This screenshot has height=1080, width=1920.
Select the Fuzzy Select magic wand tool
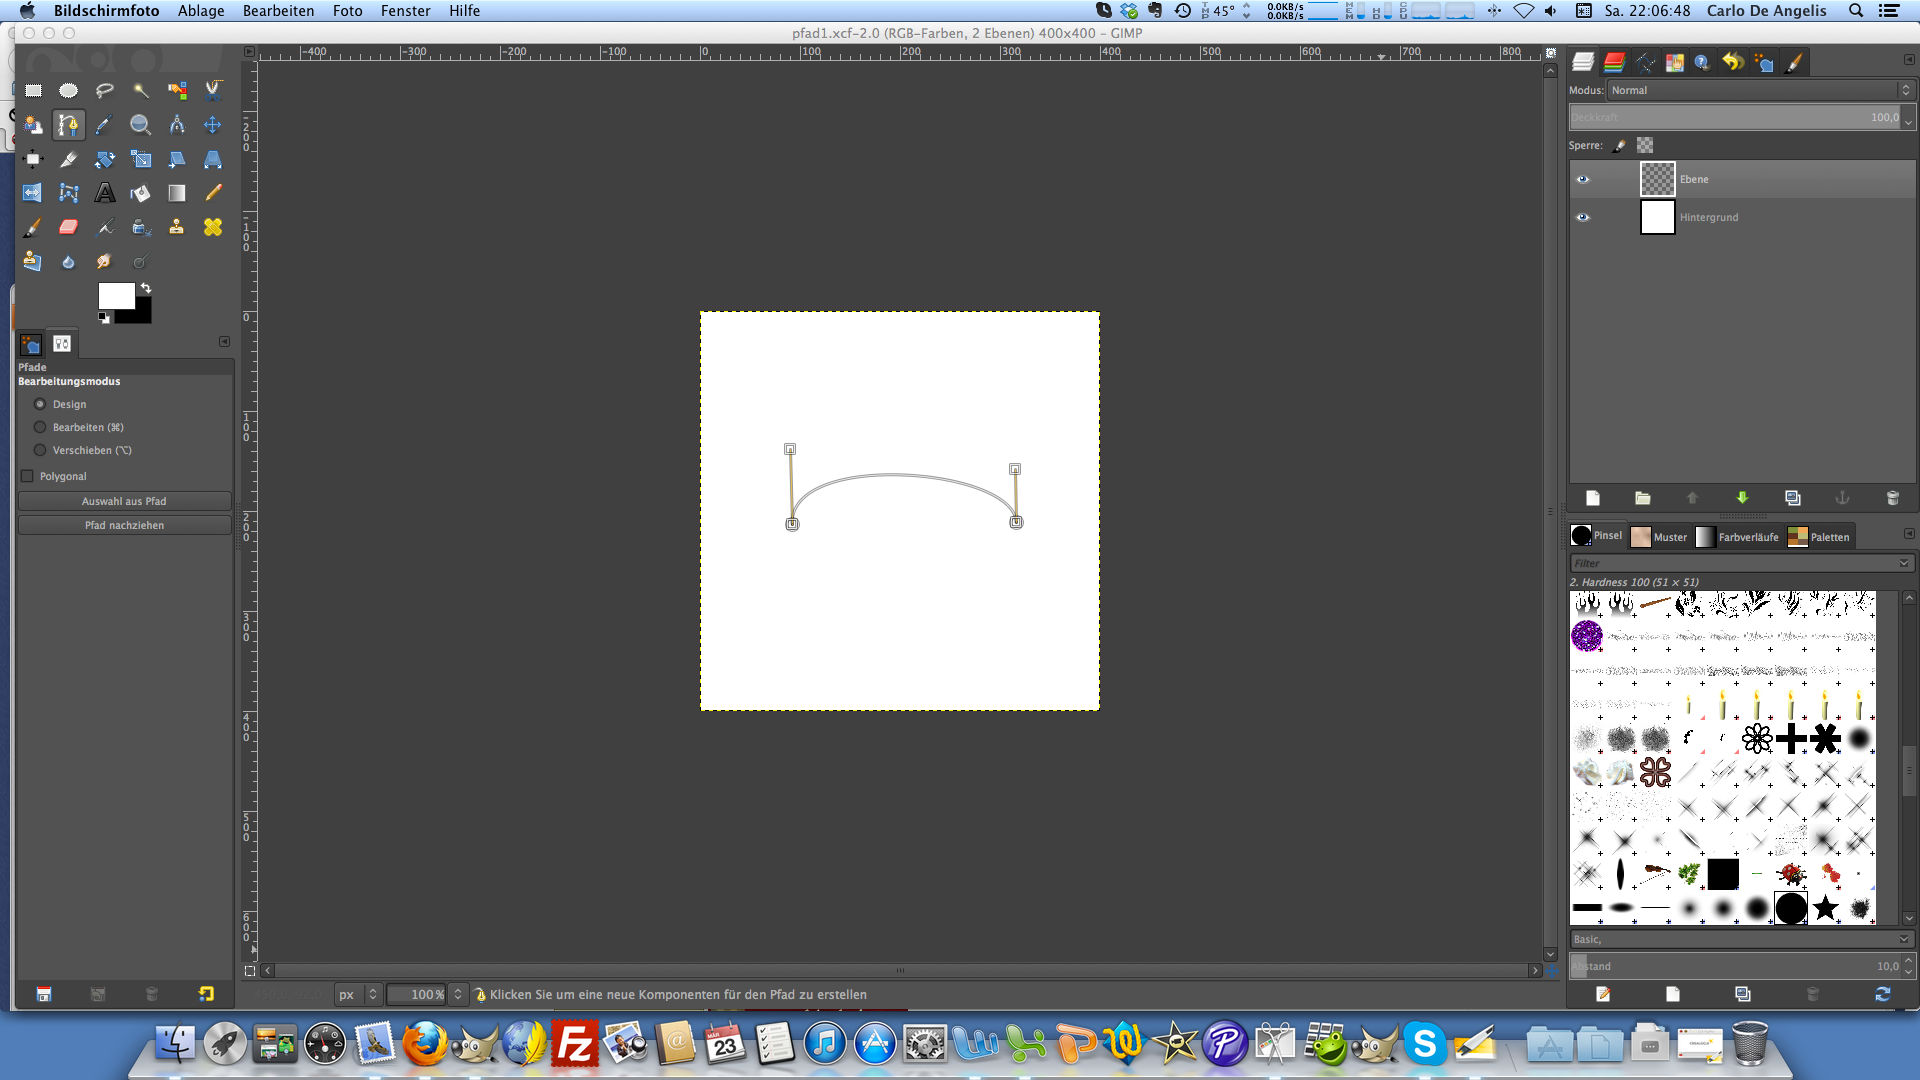pyautogui.click(x=141, y=90)
